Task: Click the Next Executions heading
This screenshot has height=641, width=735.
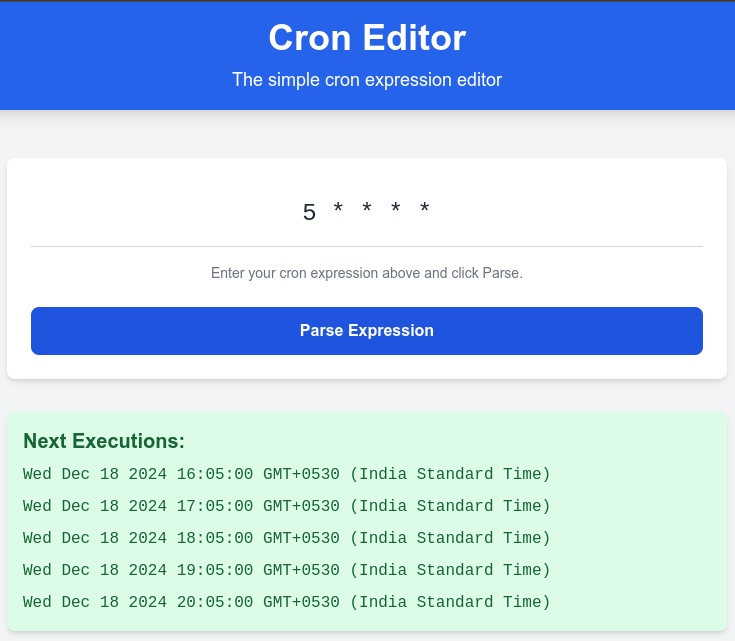Action: tap(104, 441)
